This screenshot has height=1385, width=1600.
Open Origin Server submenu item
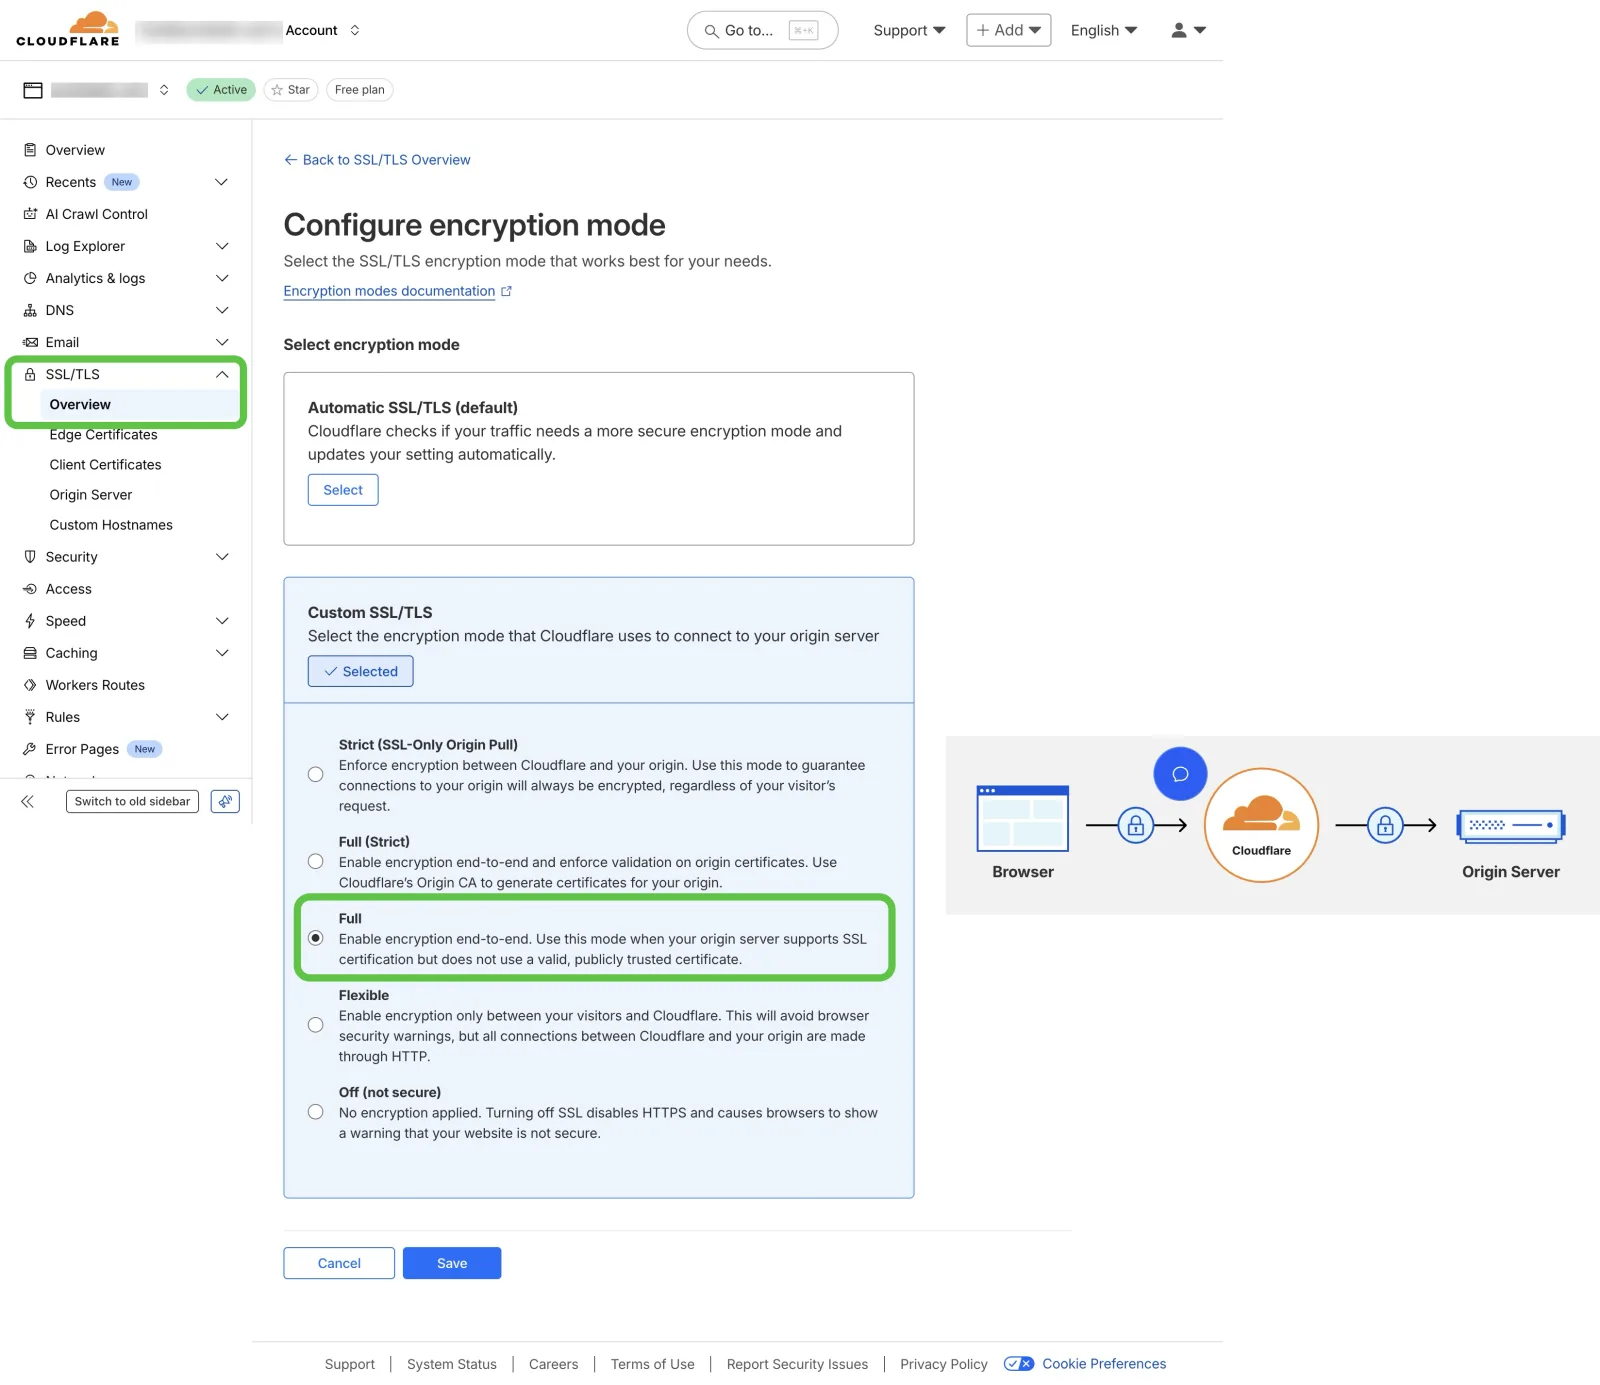[x=91, y=495]
